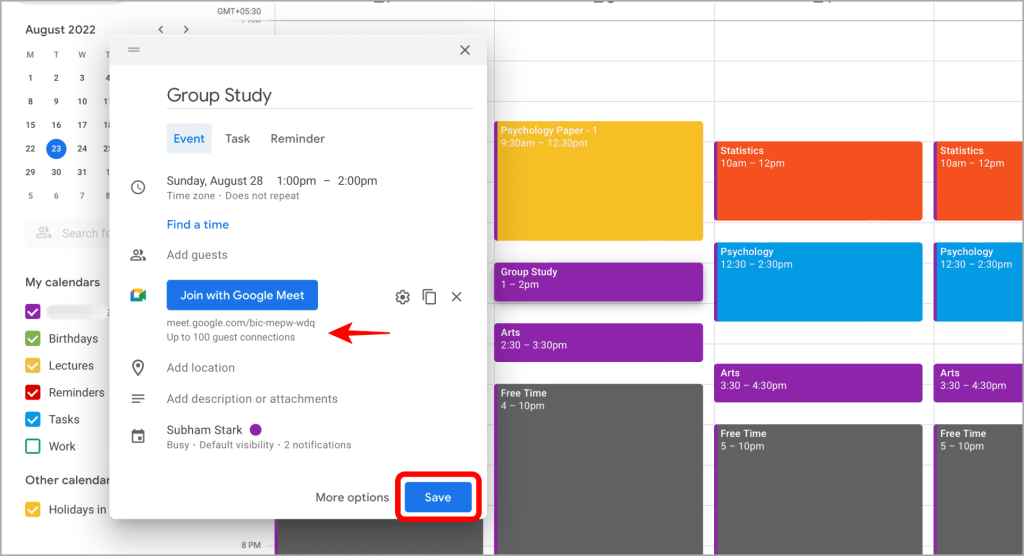Remove Google Meet conferencing X icon
This screenshot has width=1024, height=556.
click(x=456, y=297)
